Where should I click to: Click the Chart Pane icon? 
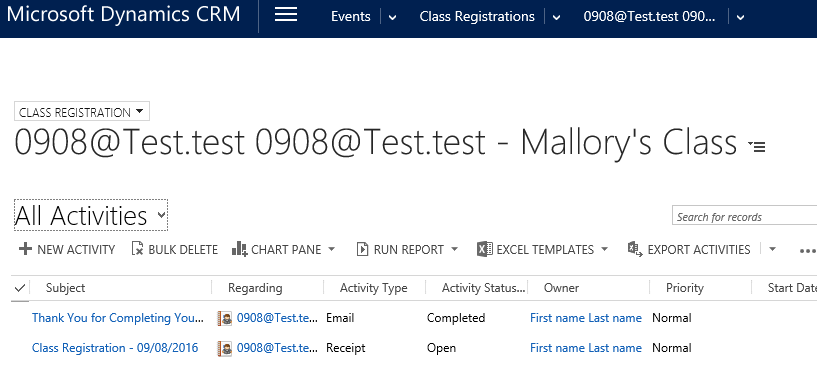point(239,249)
